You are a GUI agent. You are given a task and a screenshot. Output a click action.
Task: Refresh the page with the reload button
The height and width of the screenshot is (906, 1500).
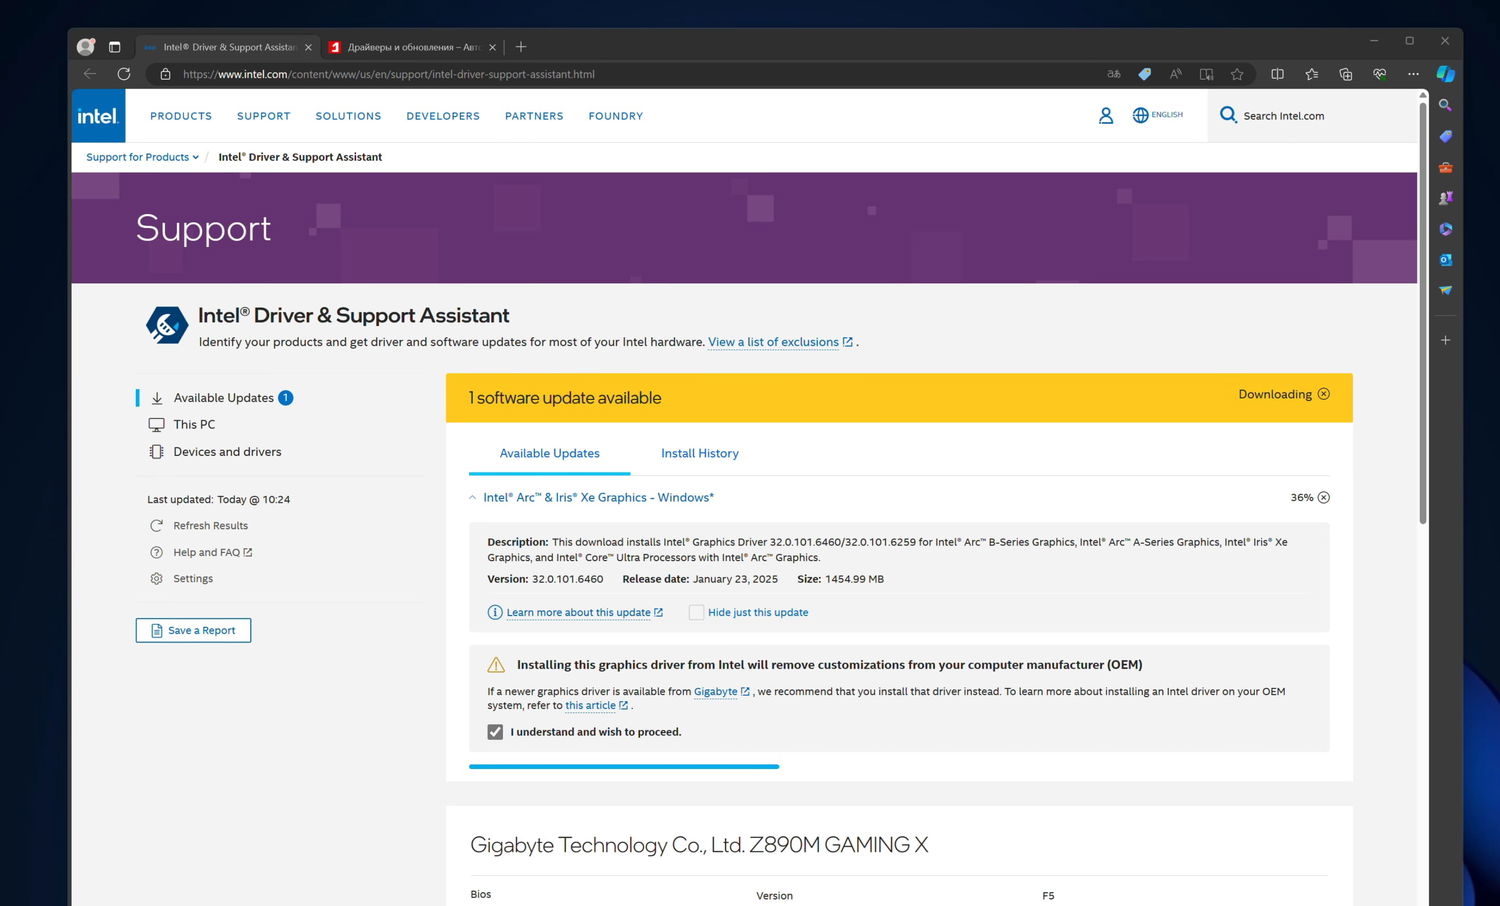pyautogui.click(x=124, y=74)
